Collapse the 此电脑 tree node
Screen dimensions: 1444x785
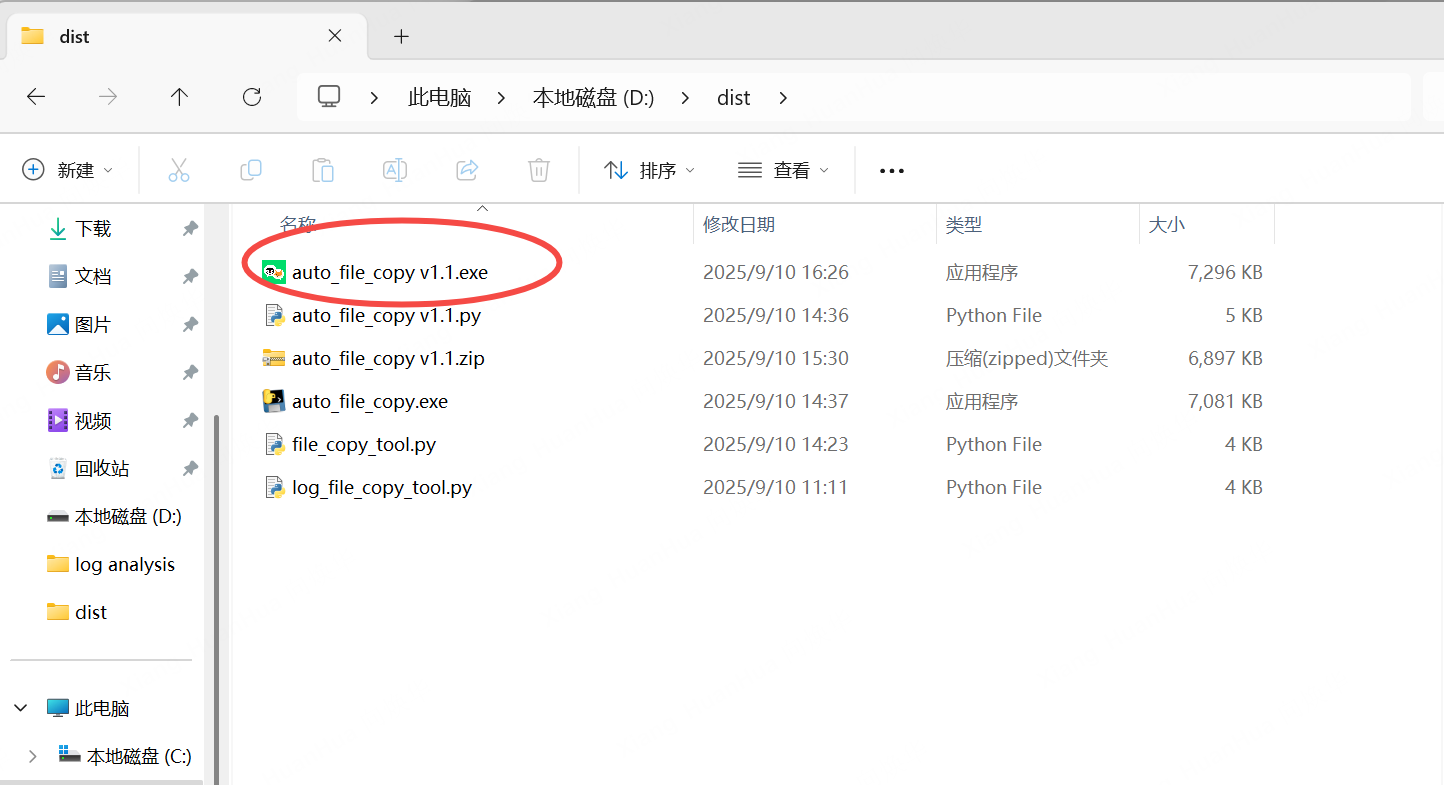[x=20, y=708]
